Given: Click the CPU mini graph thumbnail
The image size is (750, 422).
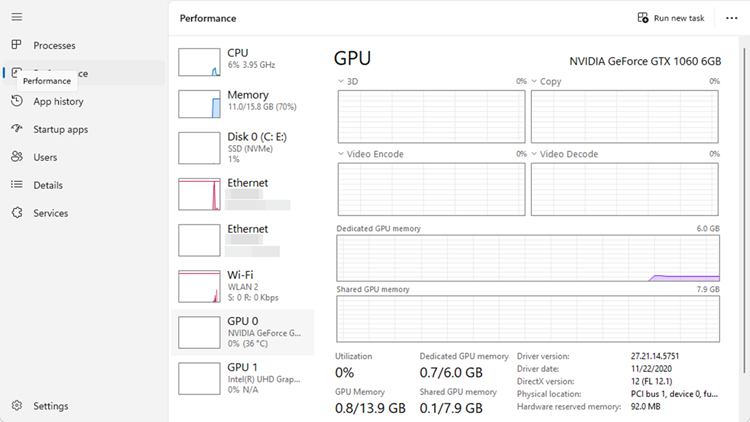Looking at the screenshot, I should [199, 62].
